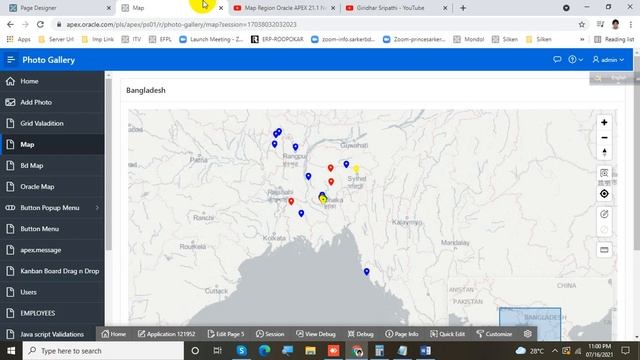Viewport: 640px width, 360px height.
Task: Expand the Button Popup Menu submenu
Action: [97, 208]
